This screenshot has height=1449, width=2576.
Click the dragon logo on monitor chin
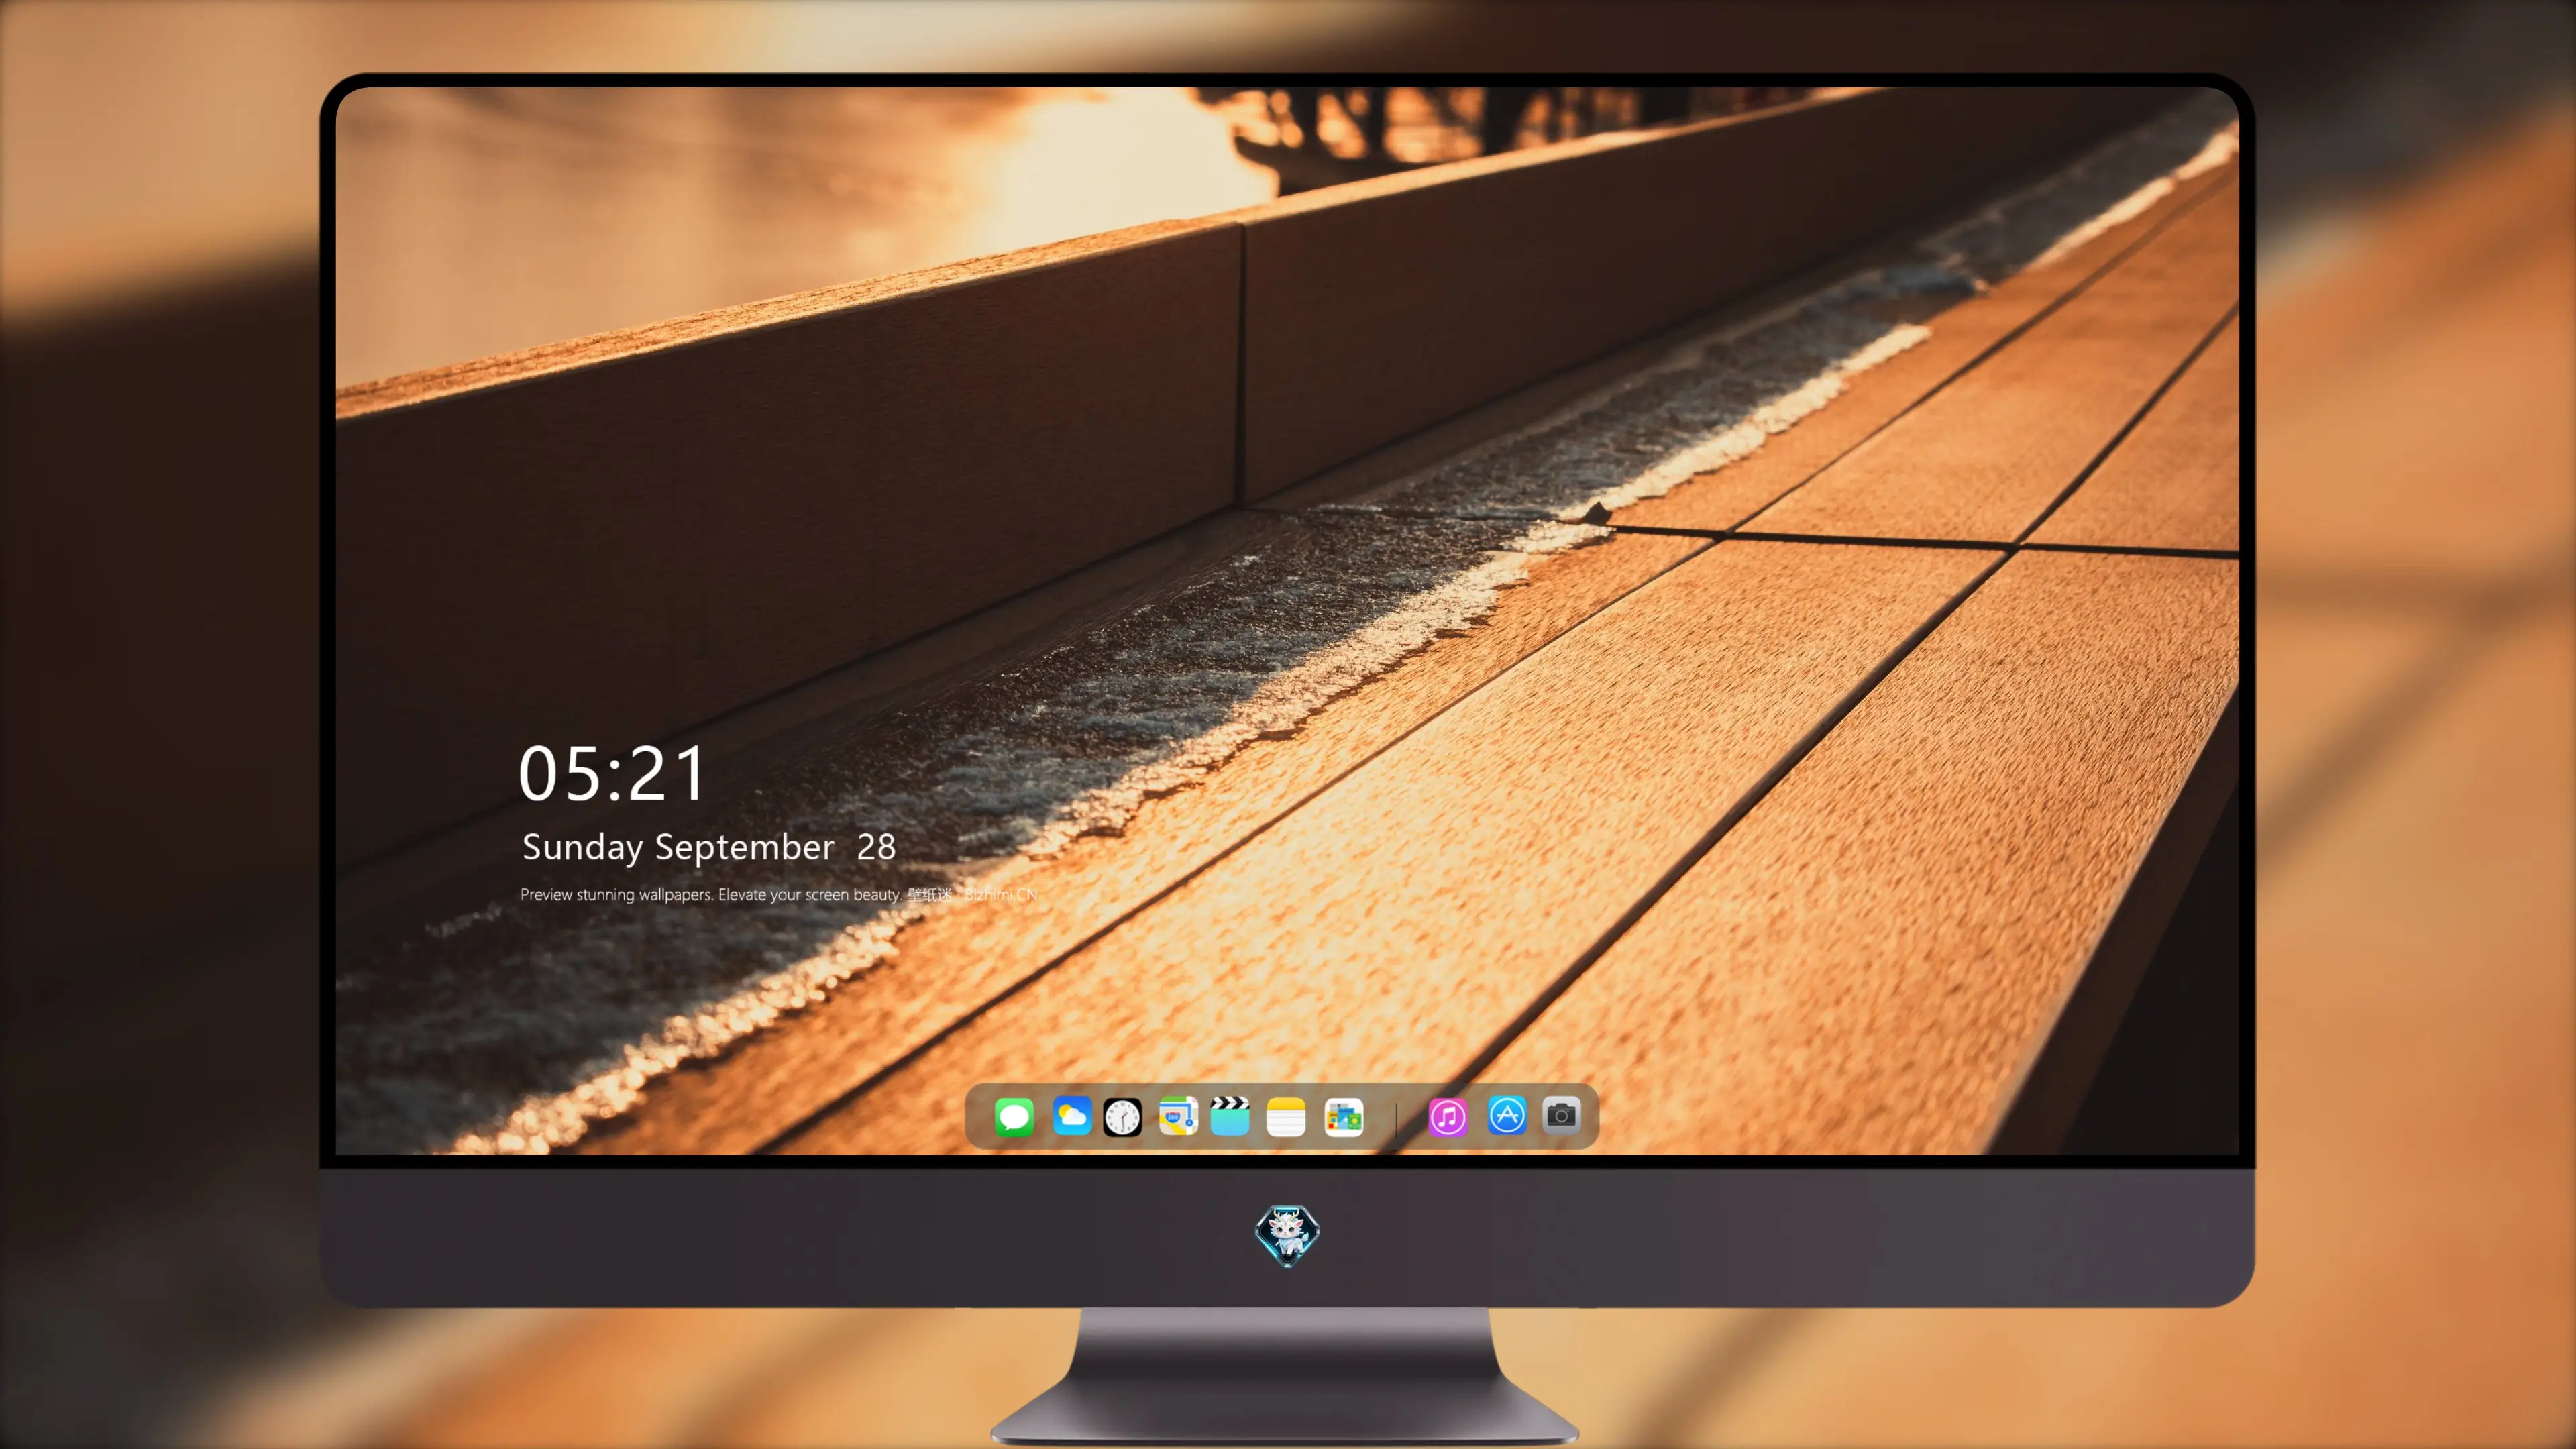(1287, 1236)
